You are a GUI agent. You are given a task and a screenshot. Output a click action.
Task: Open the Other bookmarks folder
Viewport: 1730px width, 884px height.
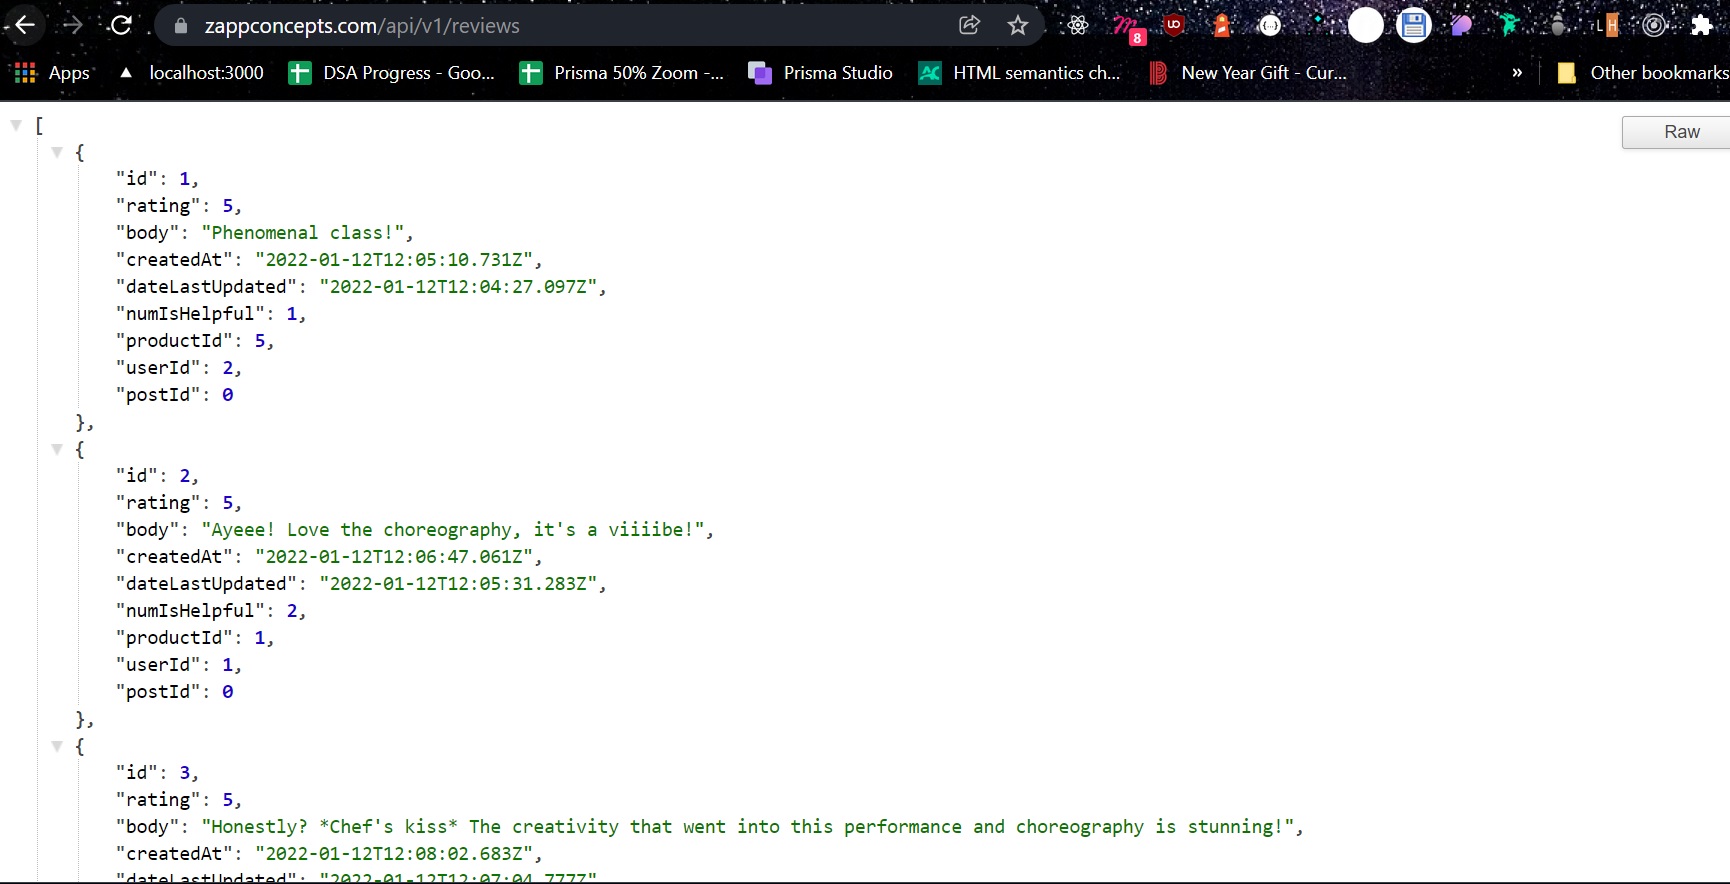tap(1642, 73)
